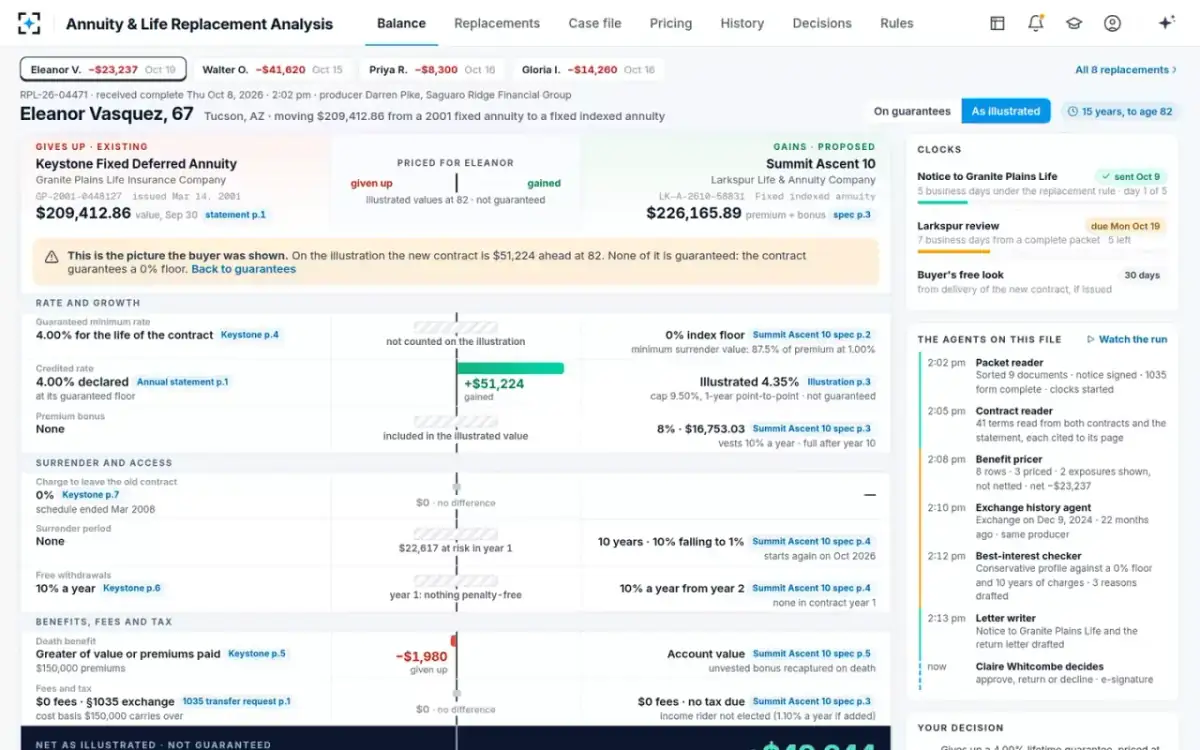This screenshot has width=1200, height=750.
Task: Open the Decisions tab
Action: [x=822, y=23]
